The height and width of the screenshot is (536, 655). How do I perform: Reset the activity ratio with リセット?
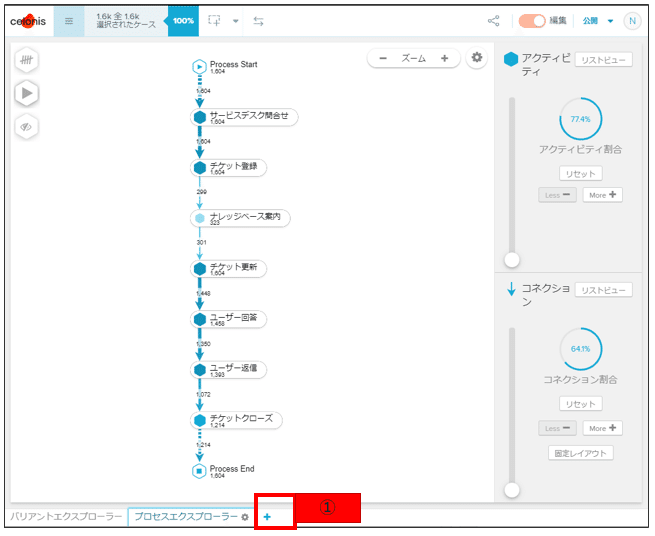click(580, 174)
